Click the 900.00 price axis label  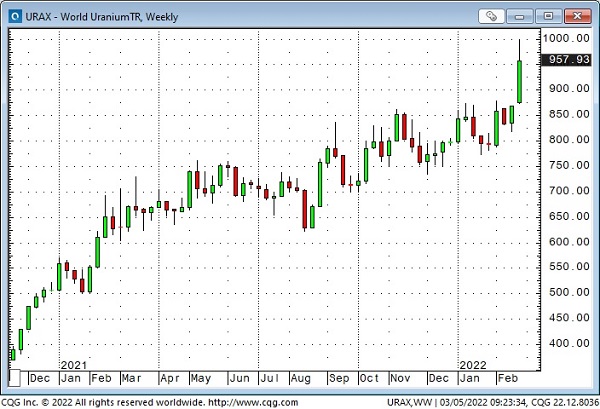tap(569, 88)
